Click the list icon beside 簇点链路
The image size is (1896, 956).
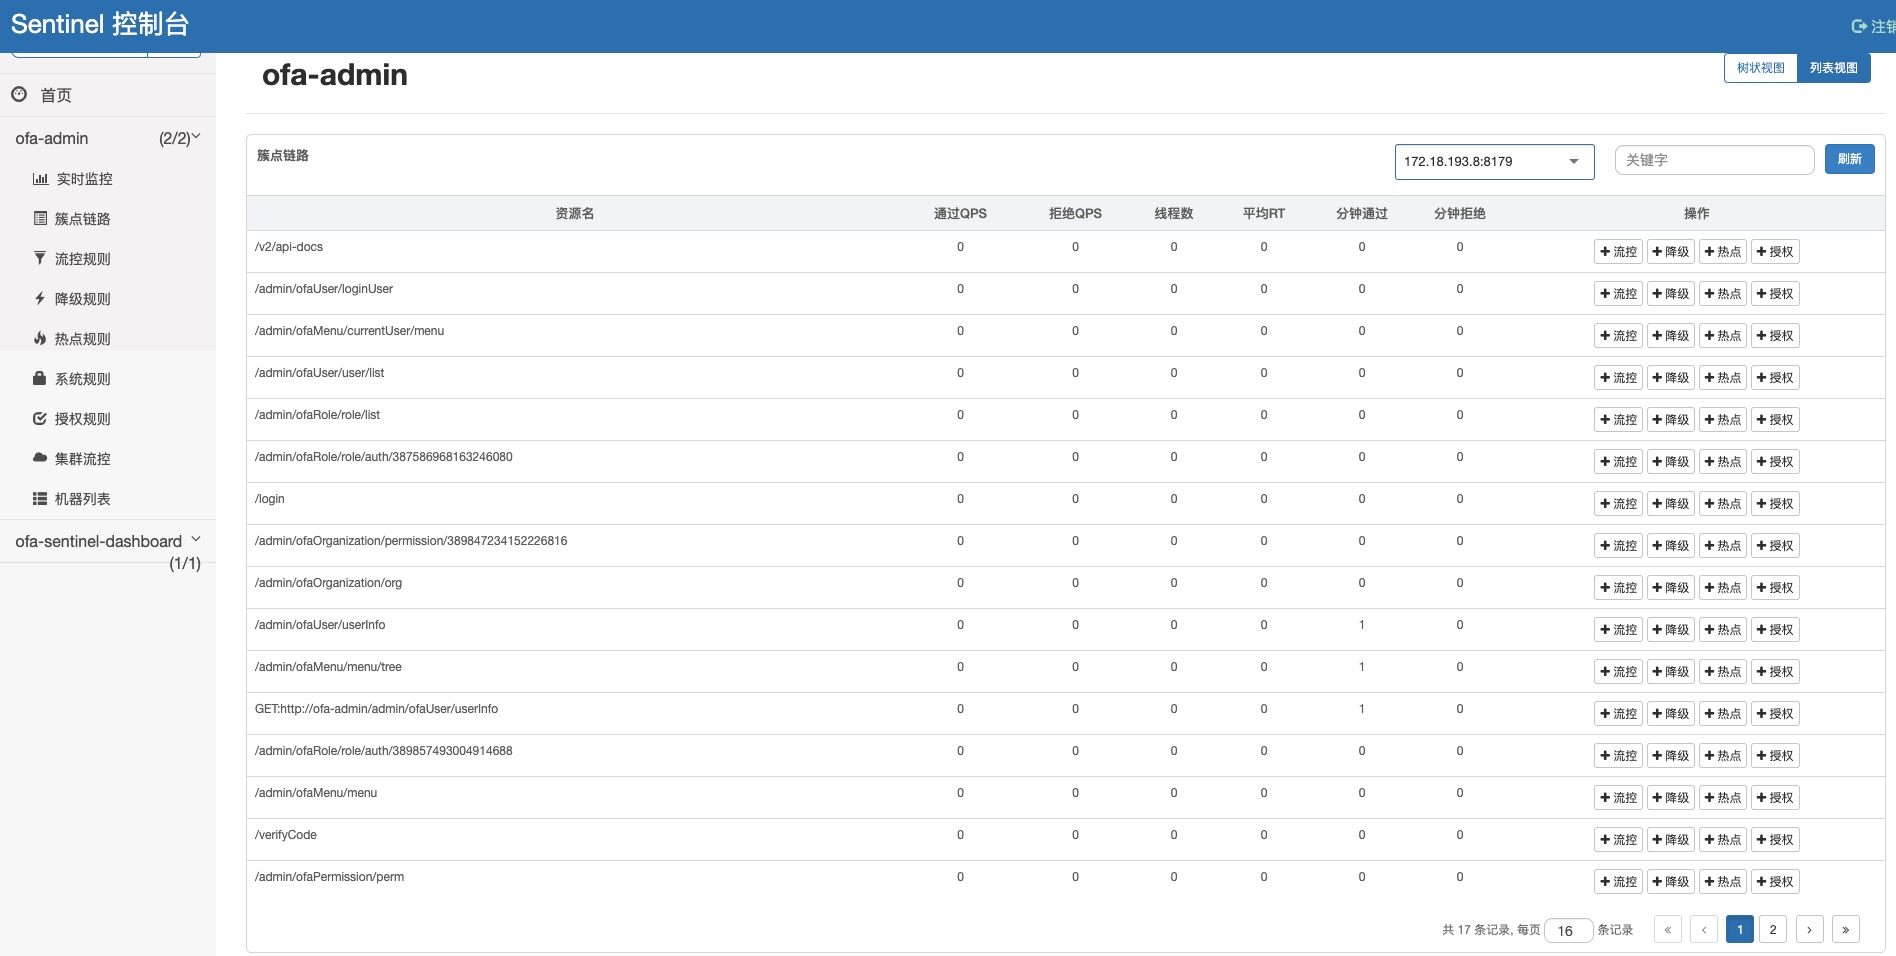pos(40,218)
